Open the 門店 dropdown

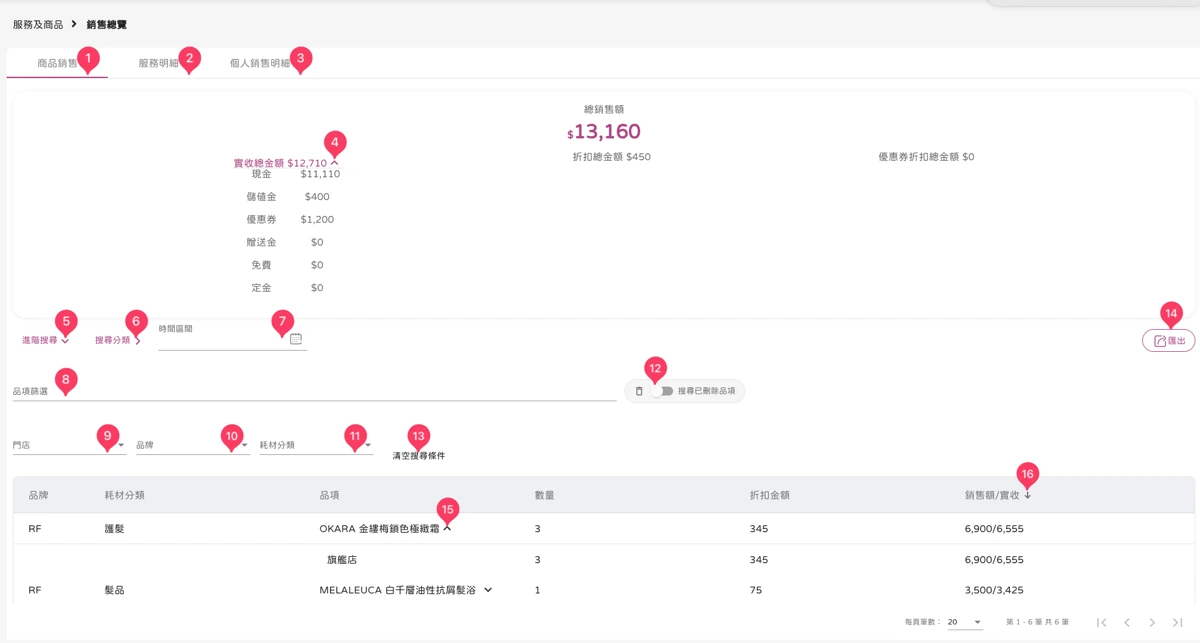point(69,445)
